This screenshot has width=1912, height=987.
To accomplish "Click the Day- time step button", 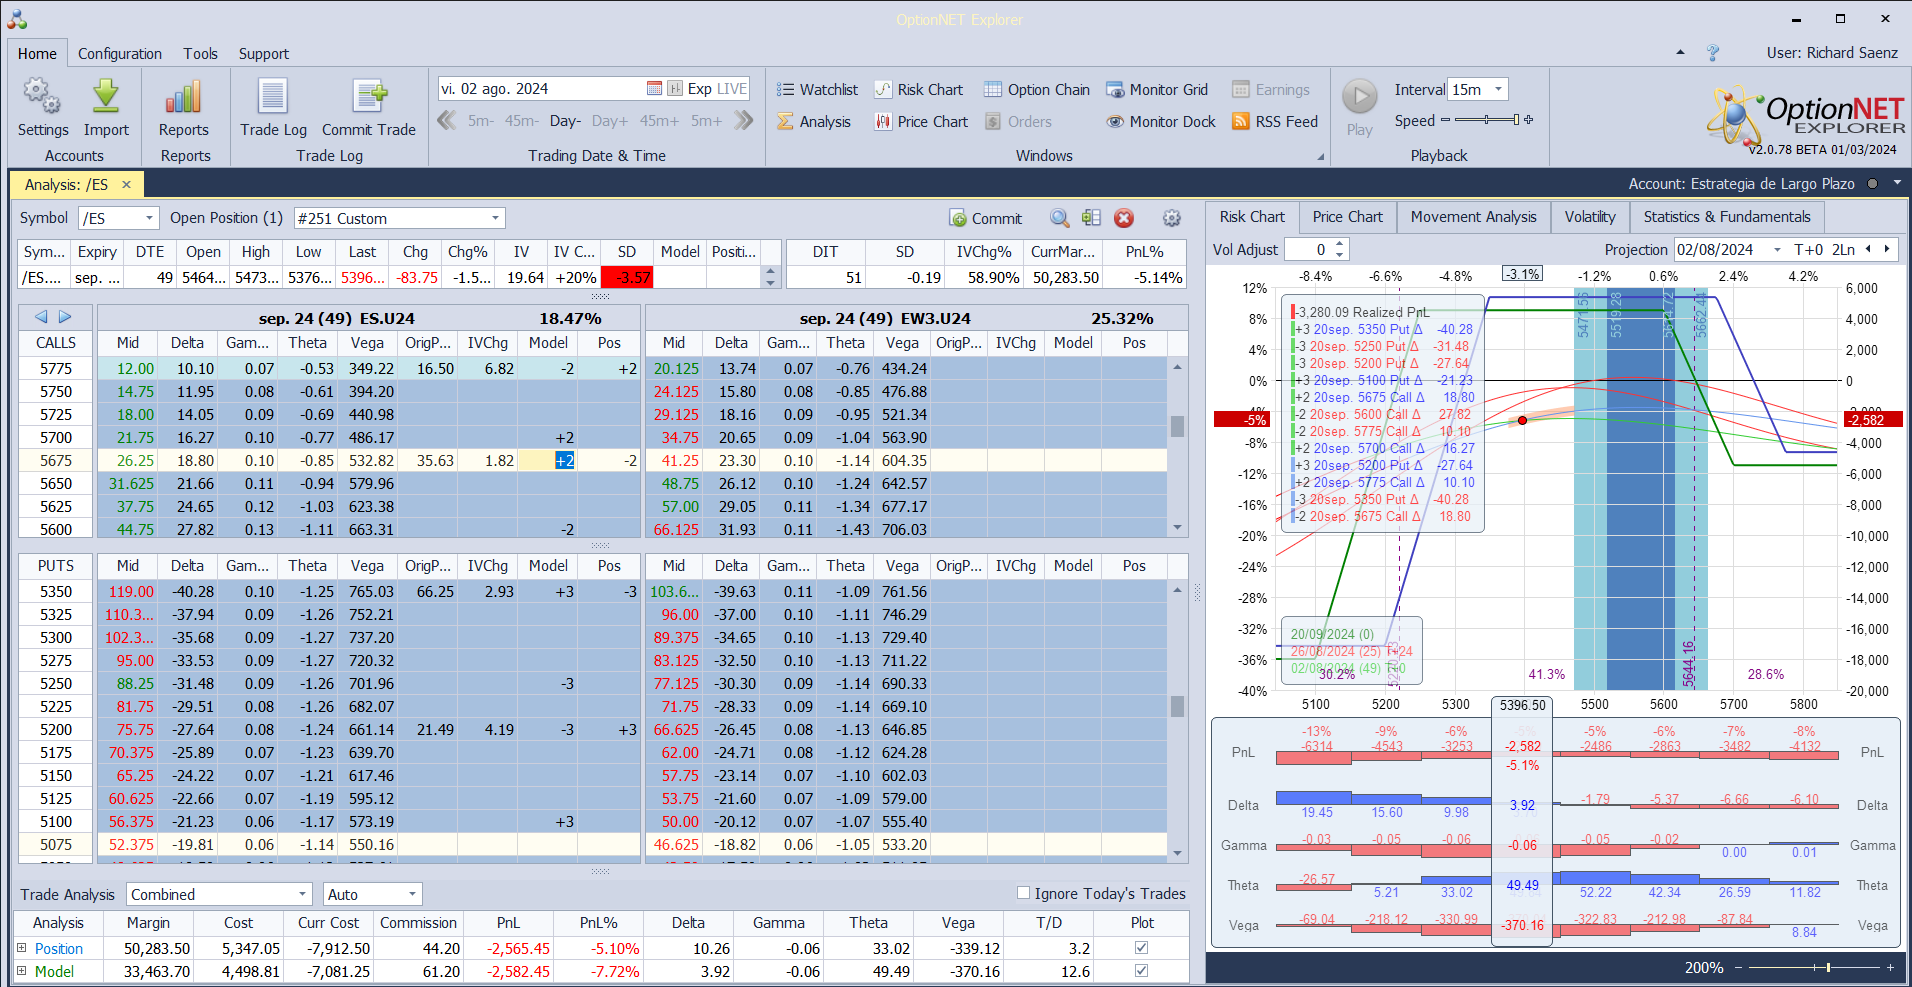I will click(565, 121).
